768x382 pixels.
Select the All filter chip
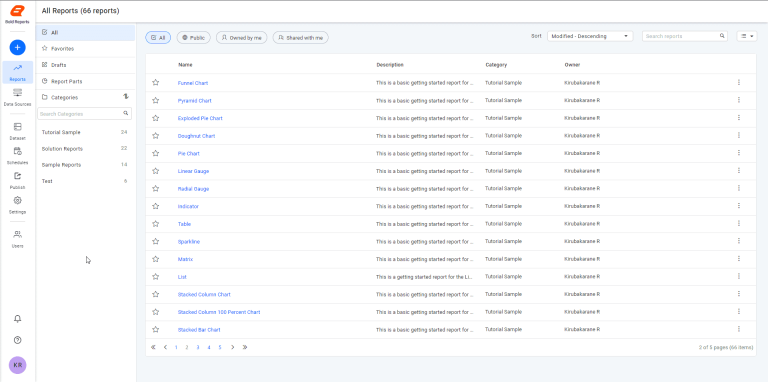[x=158, y=38]
